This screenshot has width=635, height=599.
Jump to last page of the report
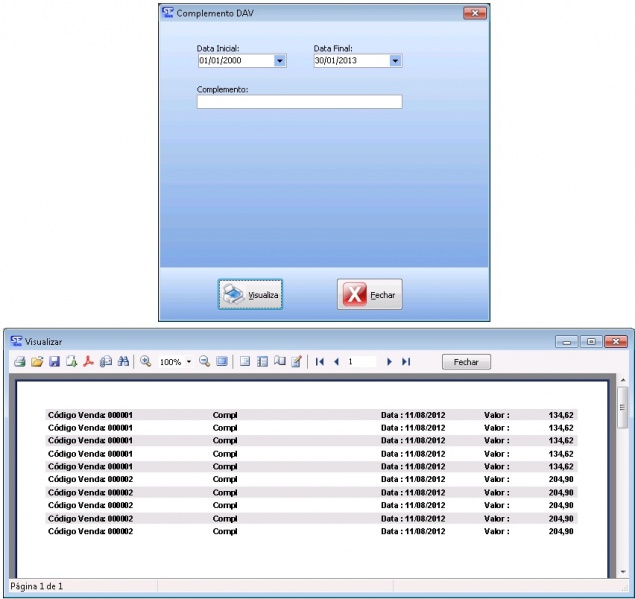[406, 362]
